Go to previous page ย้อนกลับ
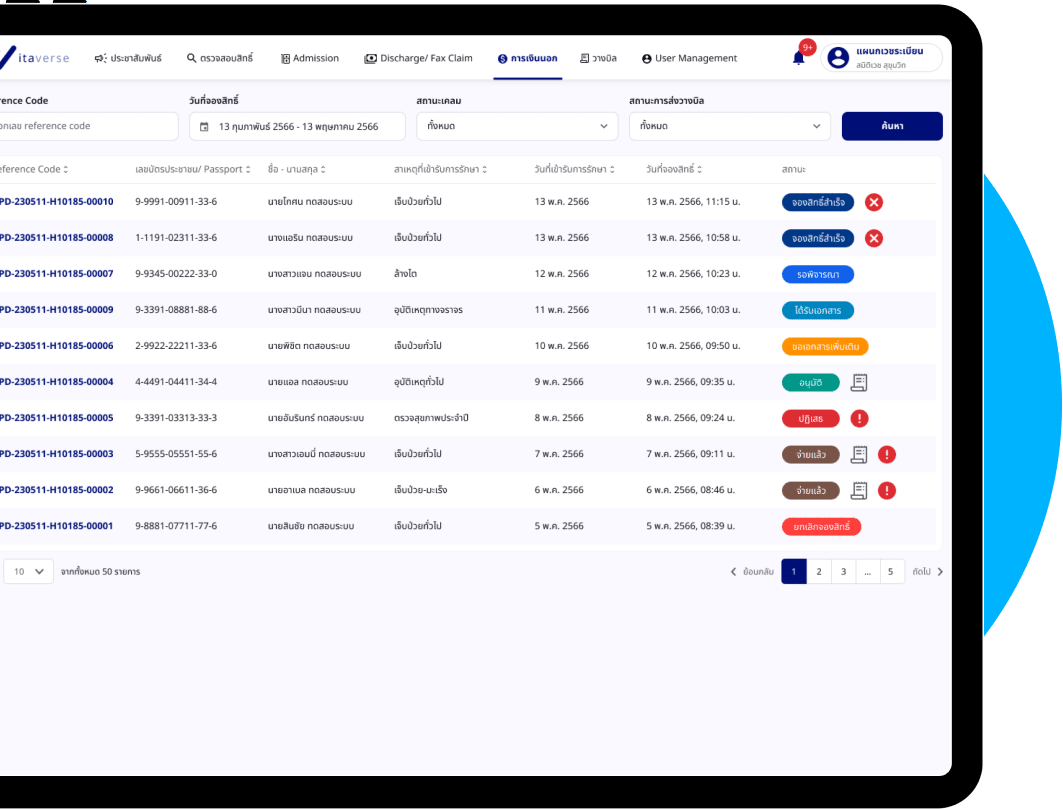Screen dimensions: 1063x810 point(752,571)
